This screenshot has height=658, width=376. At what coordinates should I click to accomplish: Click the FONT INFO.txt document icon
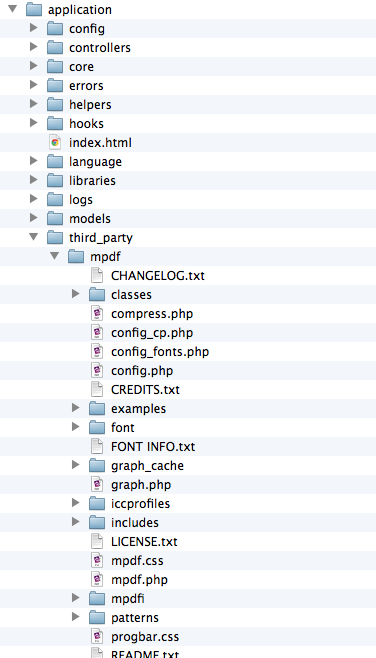pos(97,446)
